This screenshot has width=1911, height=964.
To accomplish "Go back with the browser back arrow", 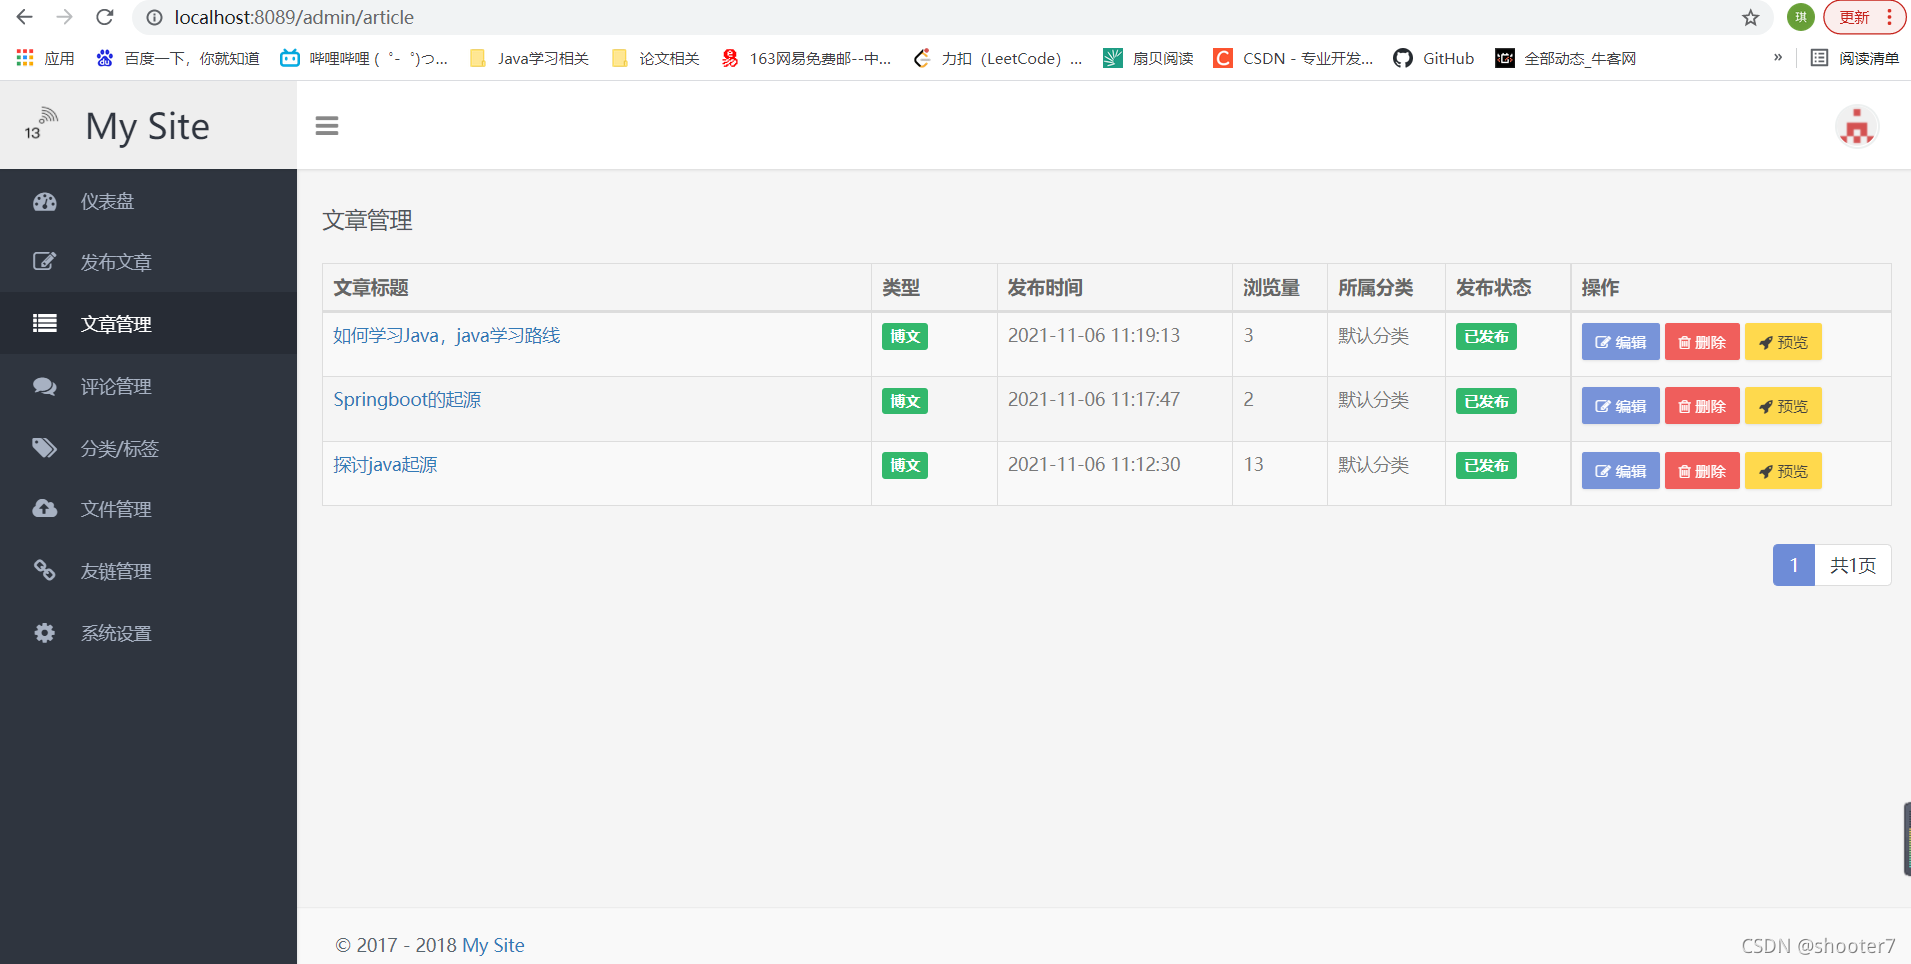I will [25, 17].
